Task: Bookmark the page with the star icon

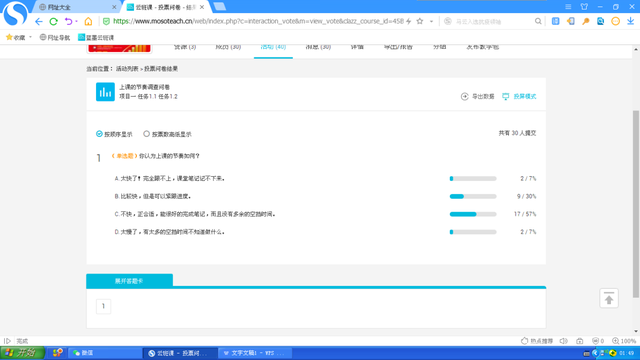Action: (x=420, y=21)
